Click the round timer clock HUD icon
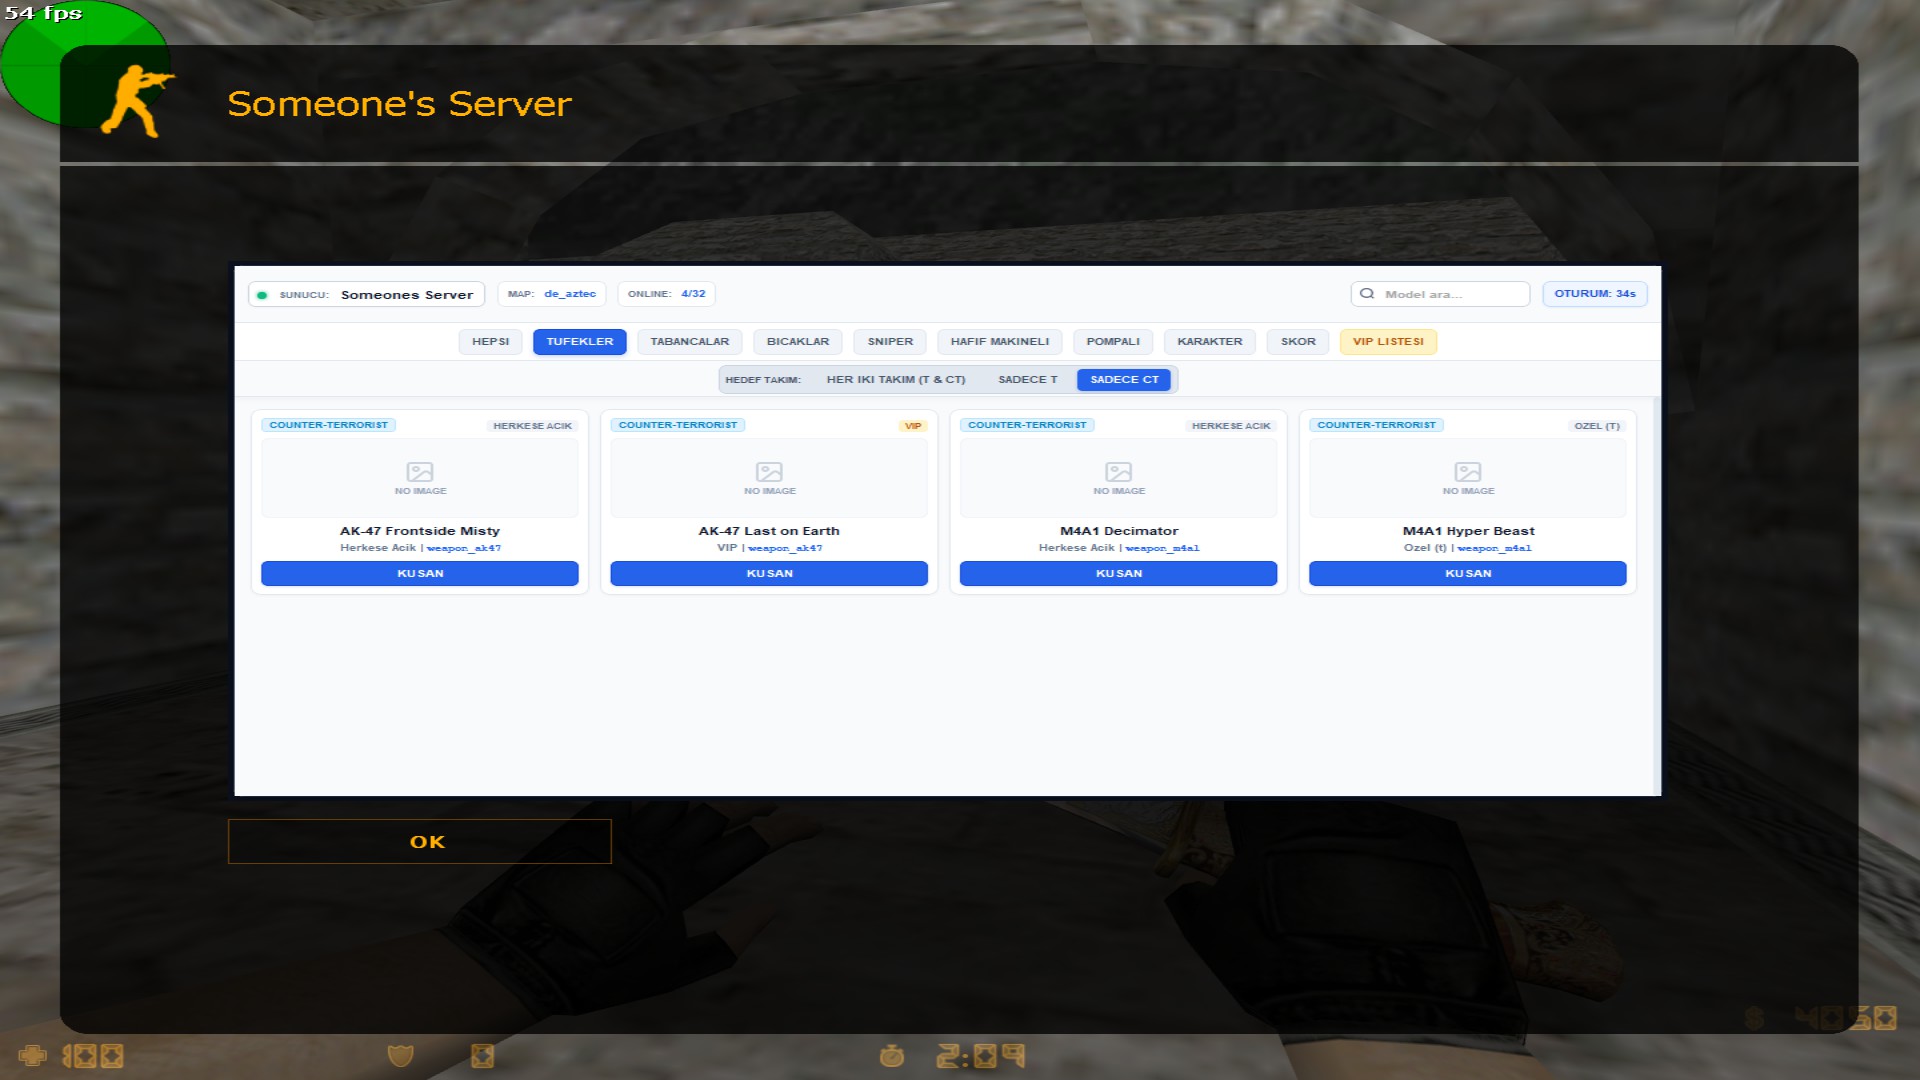This screenshot has width=1920, height=1080. [x=892, y=1055]
